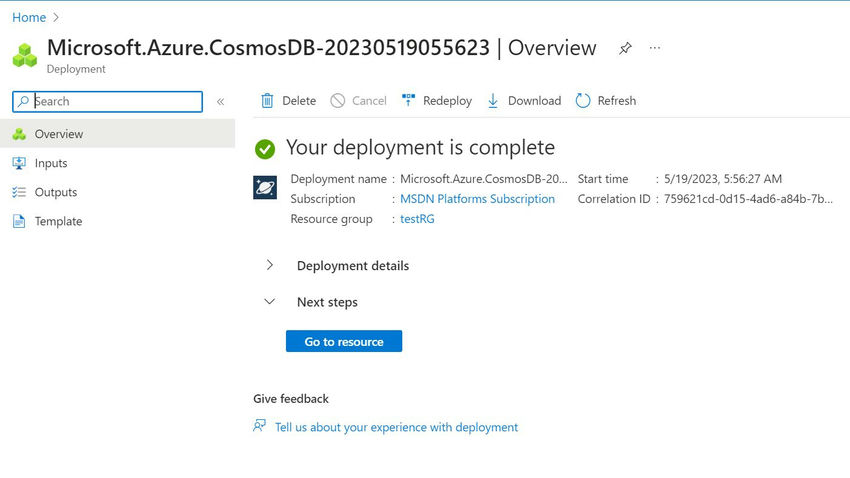Open the testRG resource group link
Image resolution: width=850 pixels, height=478 pixels.
tap(417, 219)
